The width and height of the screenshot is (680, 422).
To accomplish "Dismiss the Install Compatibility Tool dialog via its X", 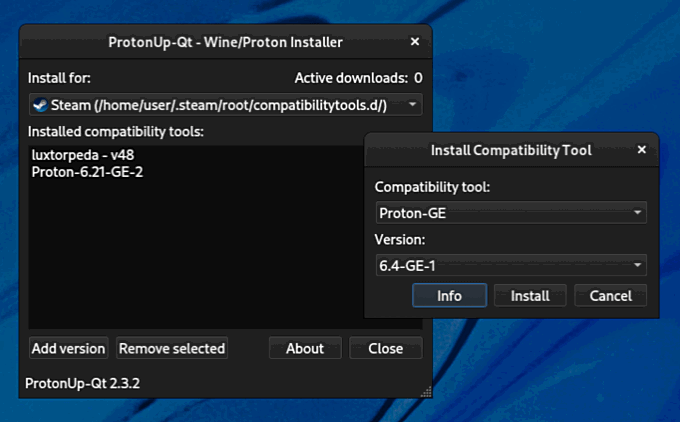I will [642, 150].
